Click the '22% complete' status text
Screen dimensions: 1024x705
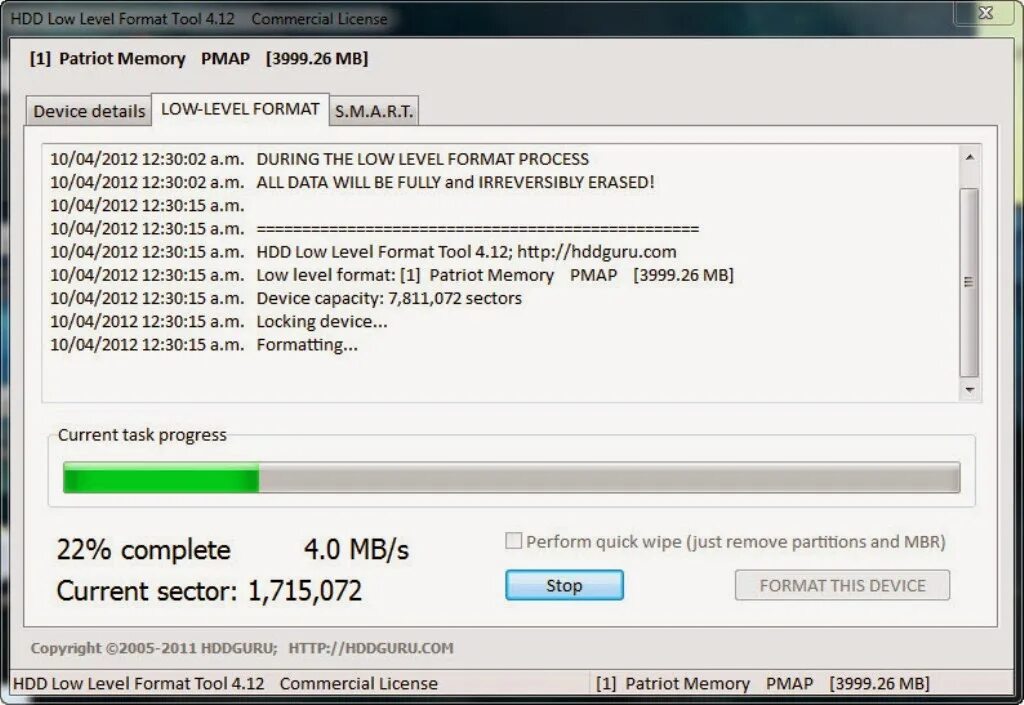click(x=144, y=550)
